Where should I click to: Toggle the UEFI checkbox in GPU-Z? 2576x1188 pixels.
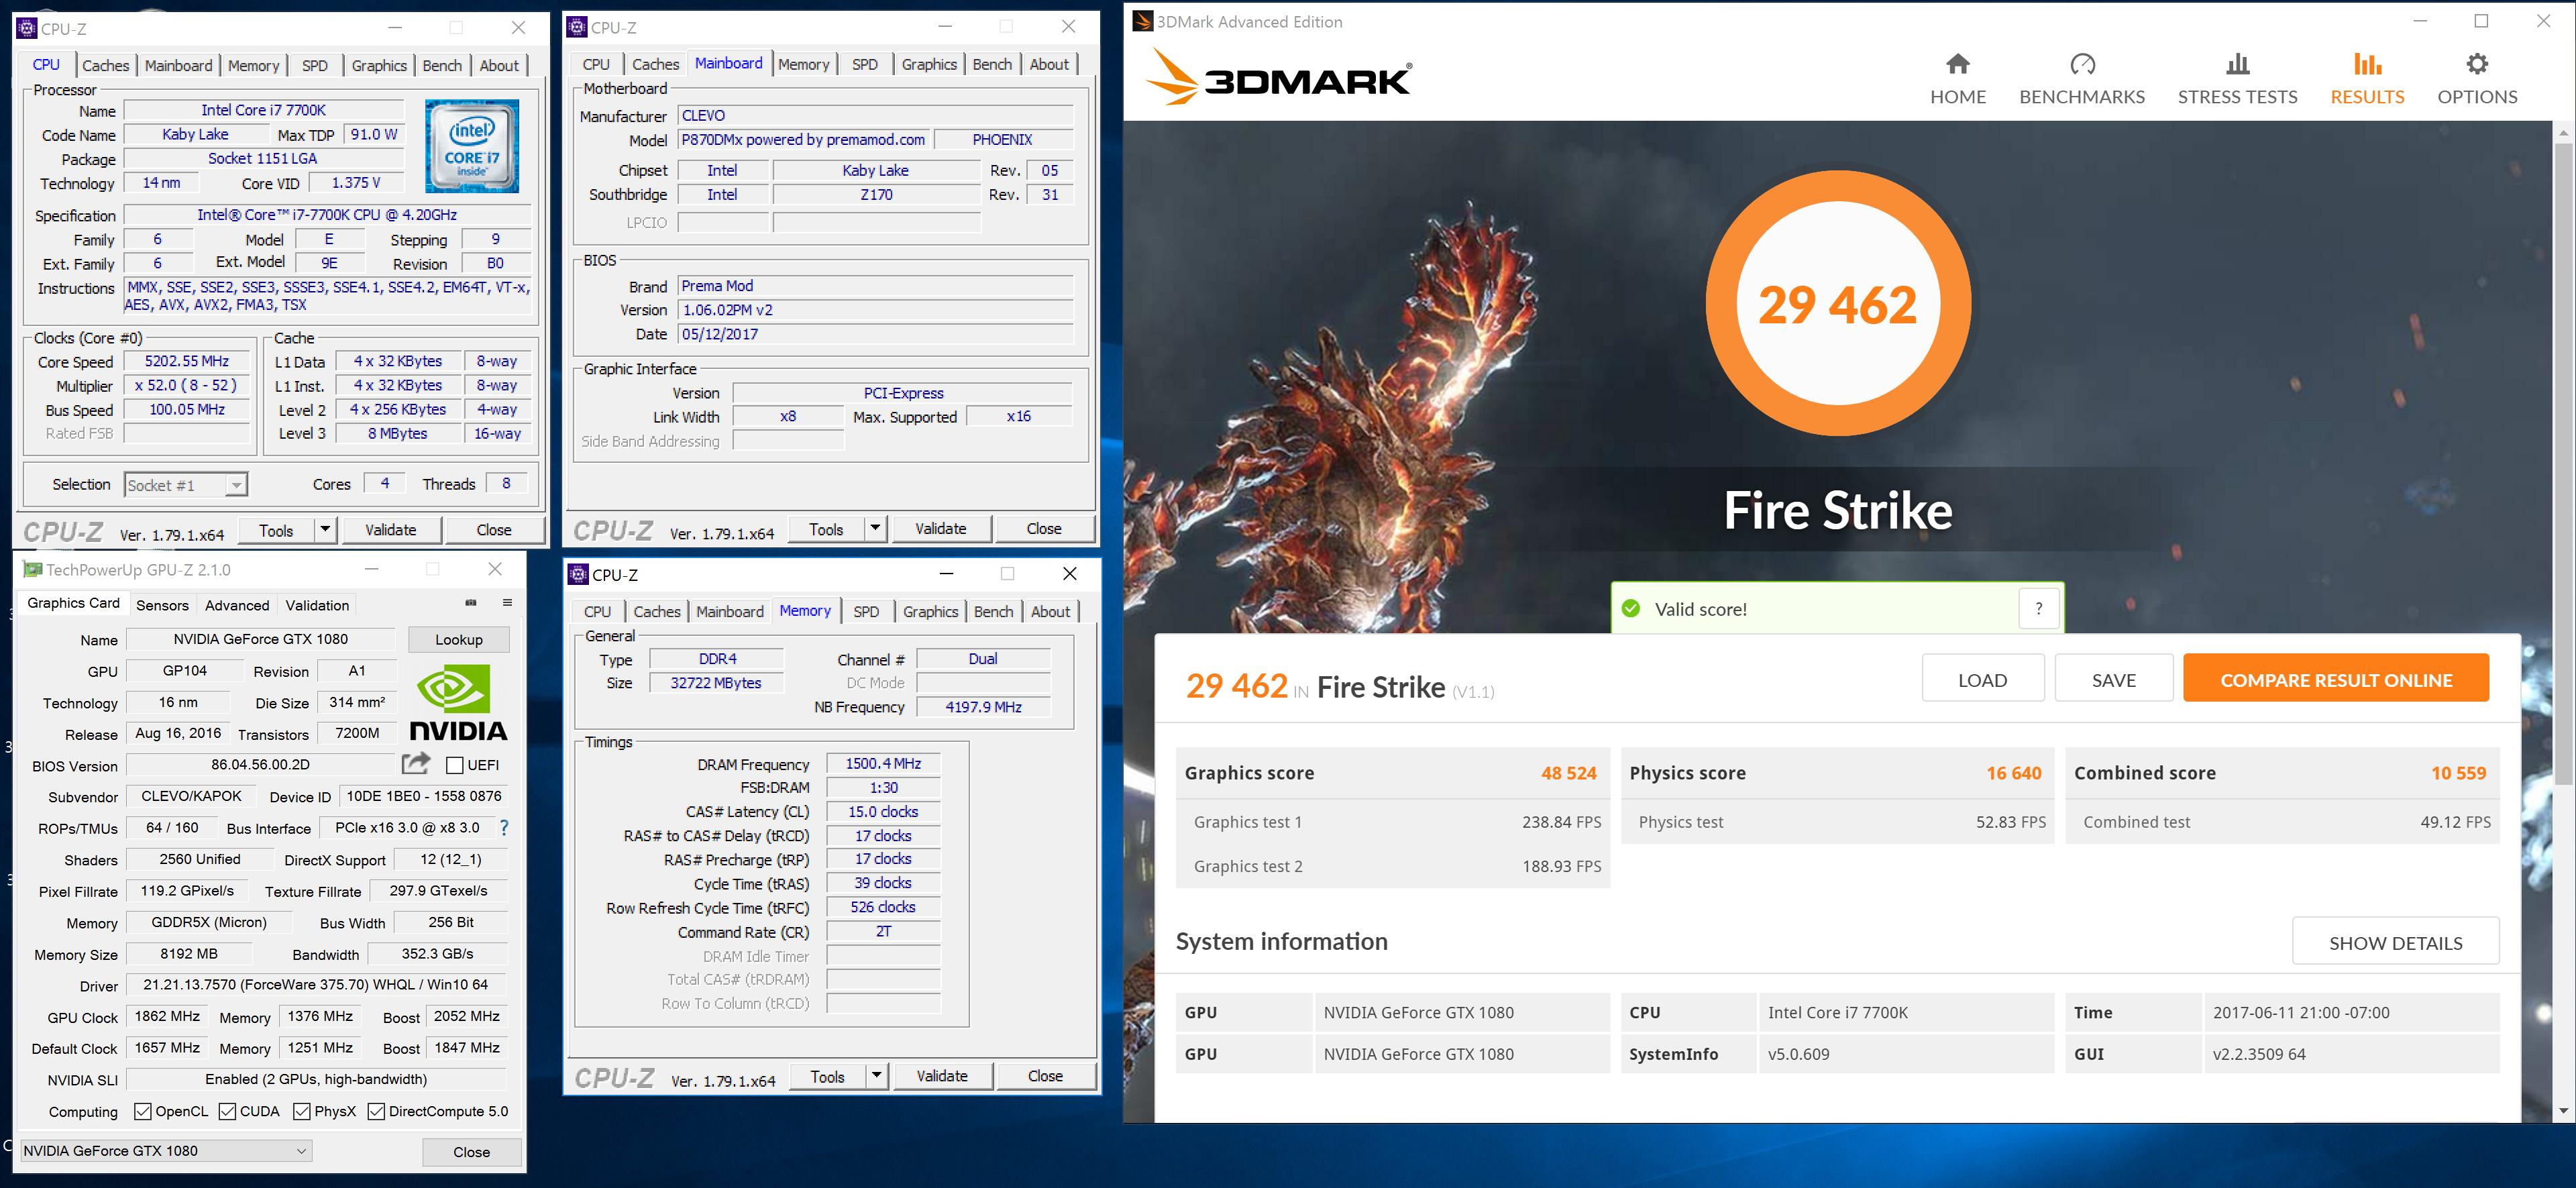(x=455, y=765)
